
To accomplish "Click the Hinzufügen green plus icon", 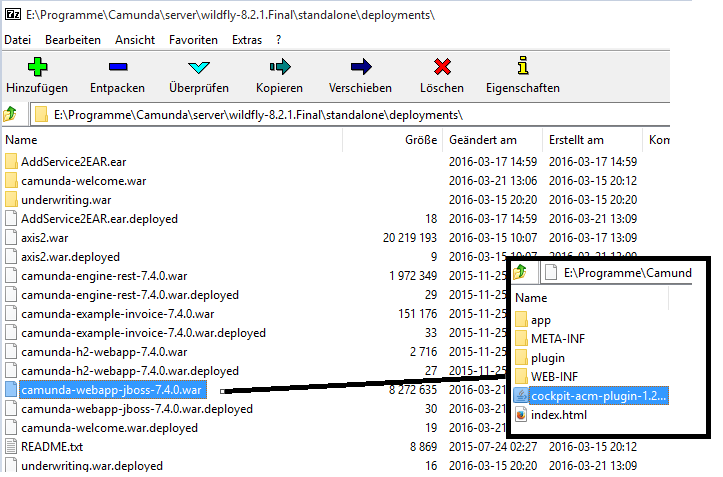I will (x=37, y=67).
